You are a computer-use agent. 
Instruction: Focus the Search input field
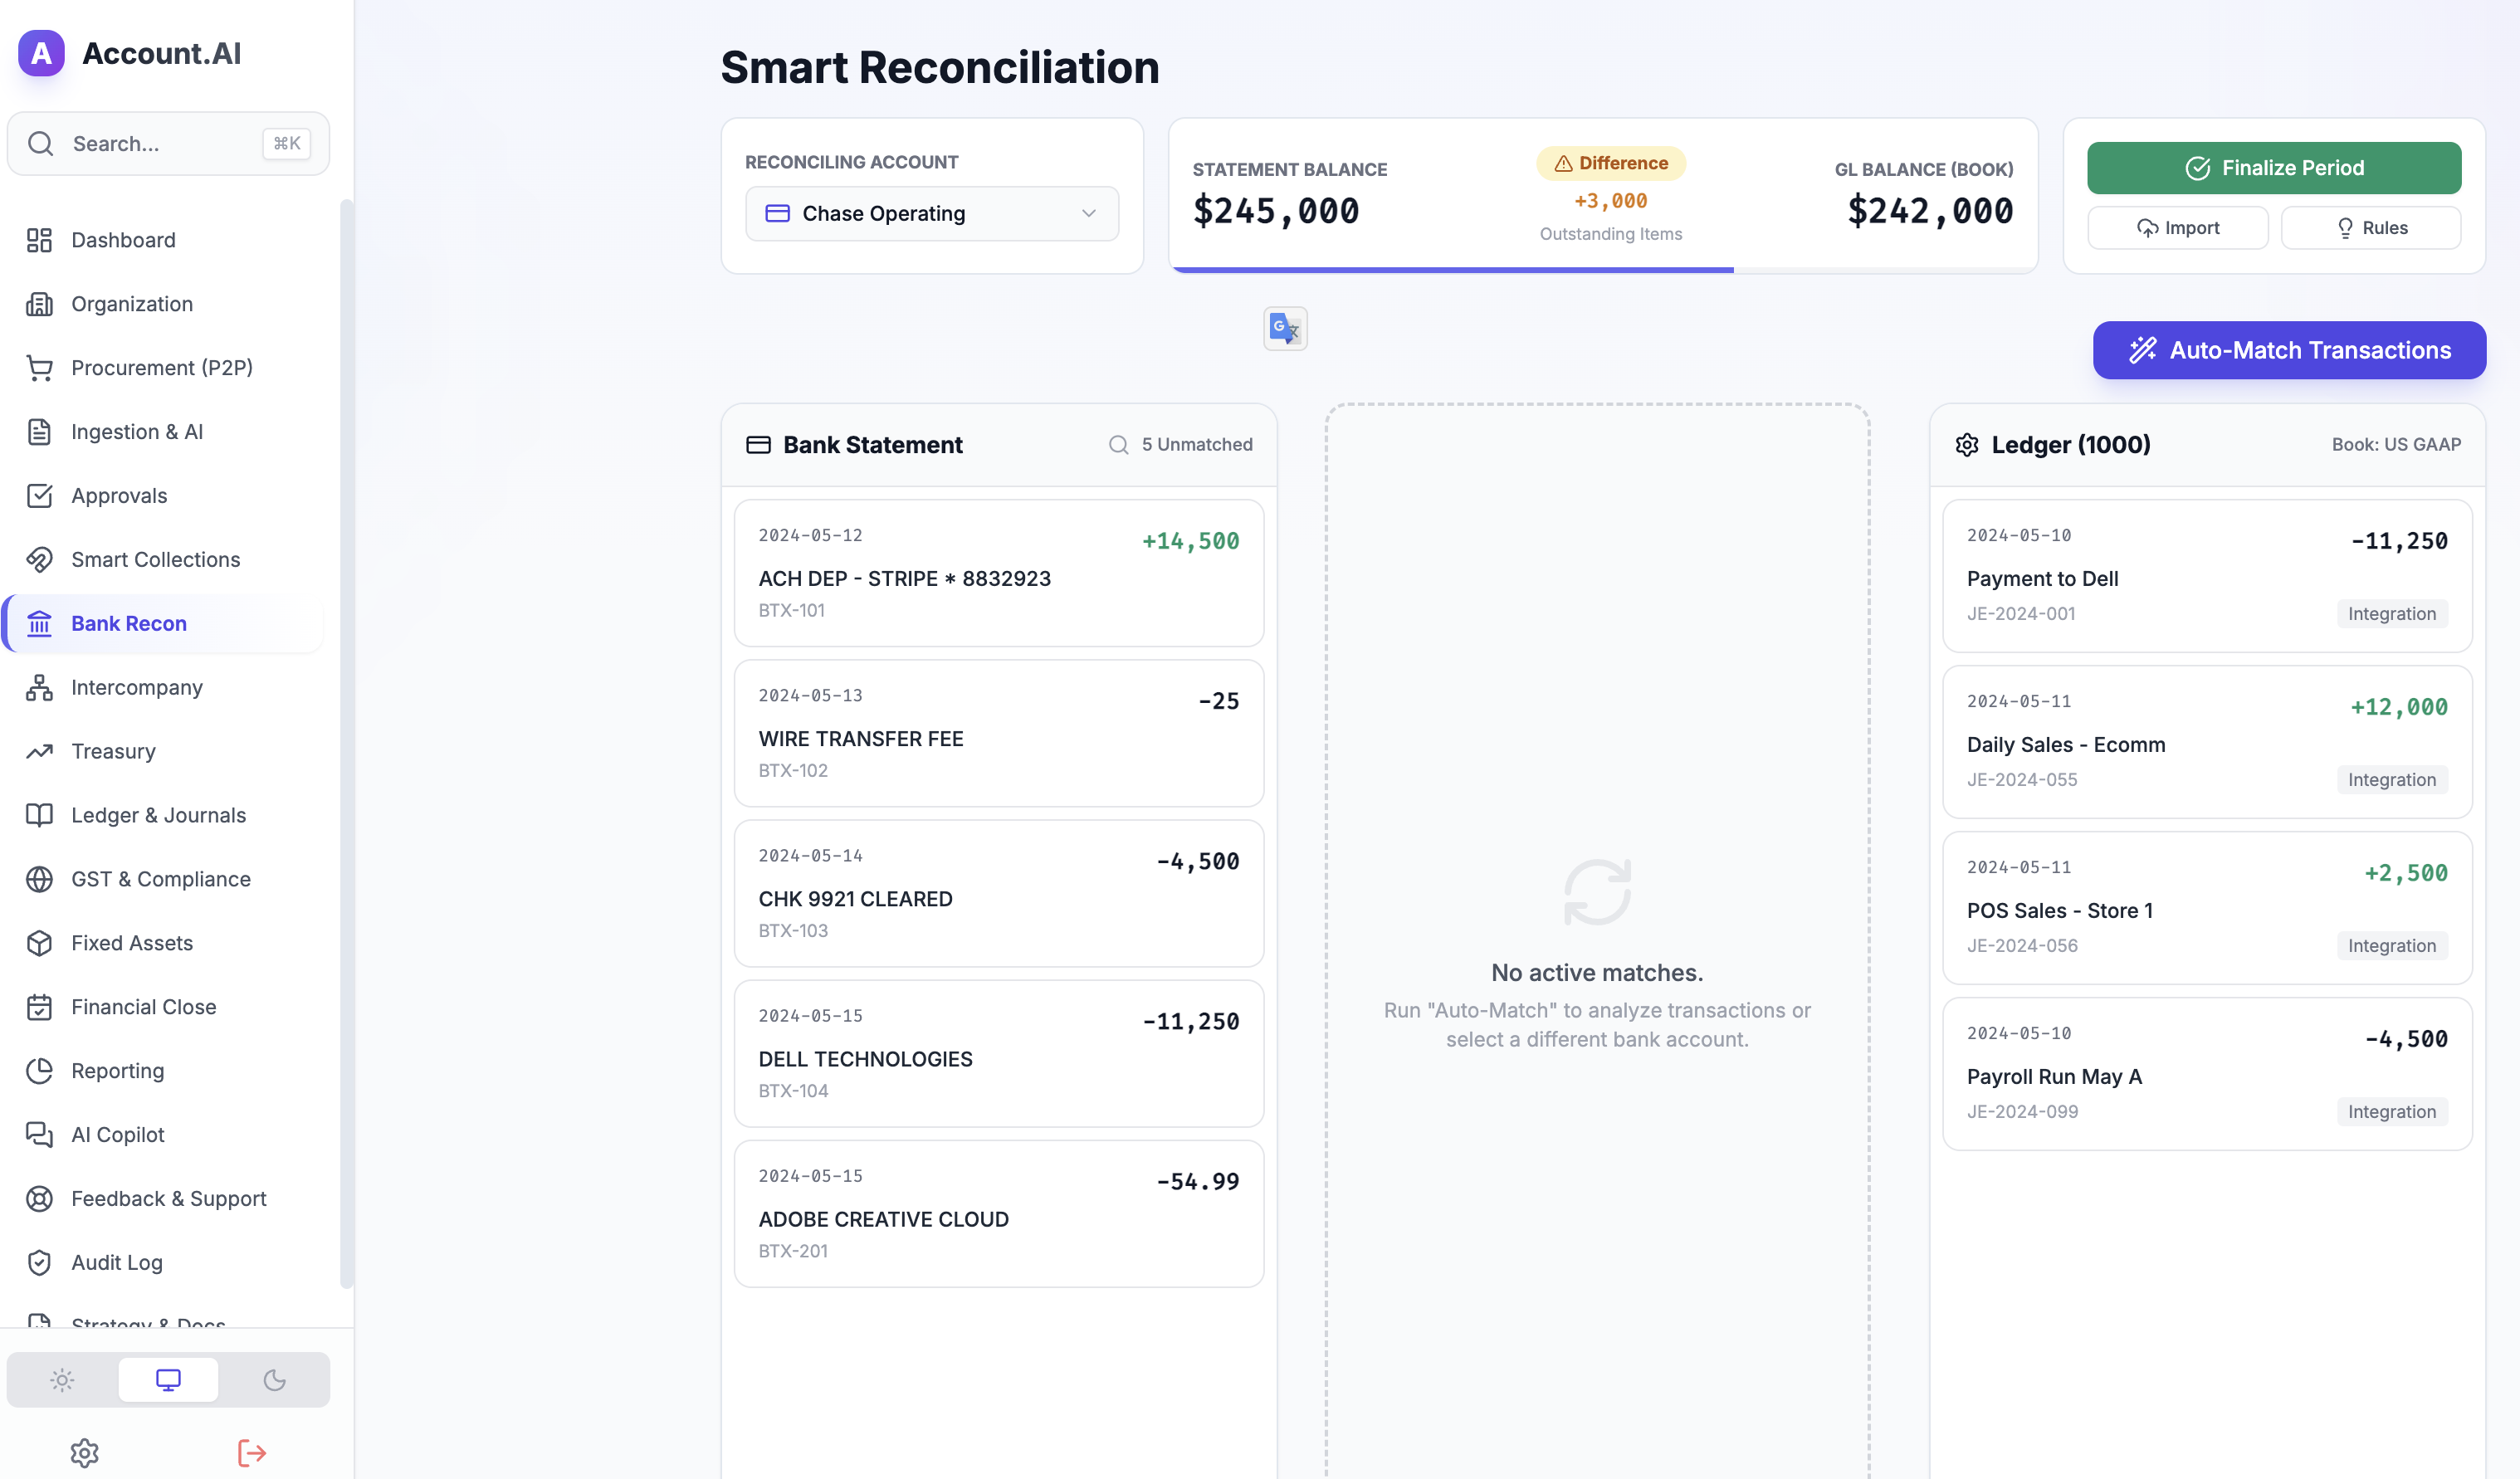pos(160,144)
